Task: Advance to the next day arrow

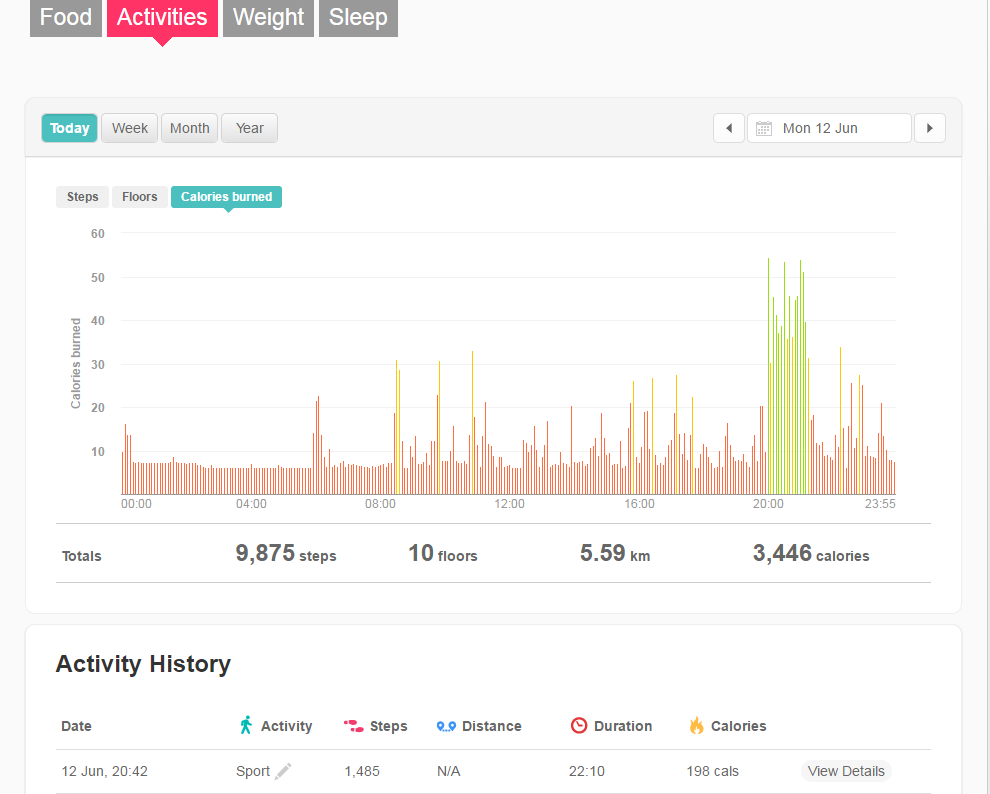Action: 930,128
